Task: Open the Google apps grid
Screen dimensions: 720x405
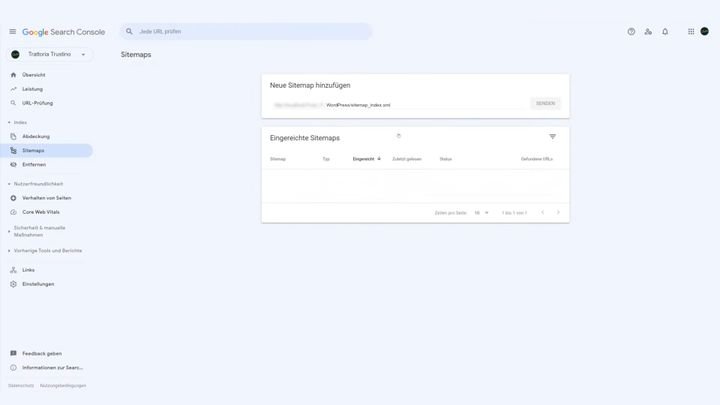Action: pos(691,31)
